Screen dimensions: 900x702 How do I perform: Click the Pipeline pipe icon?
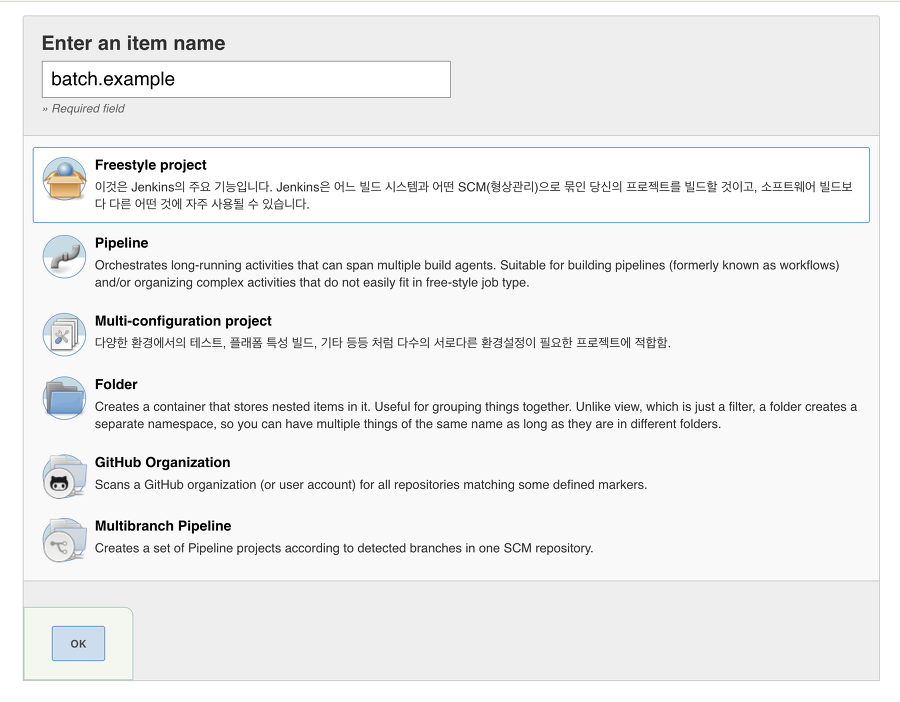tap(64, 257)
